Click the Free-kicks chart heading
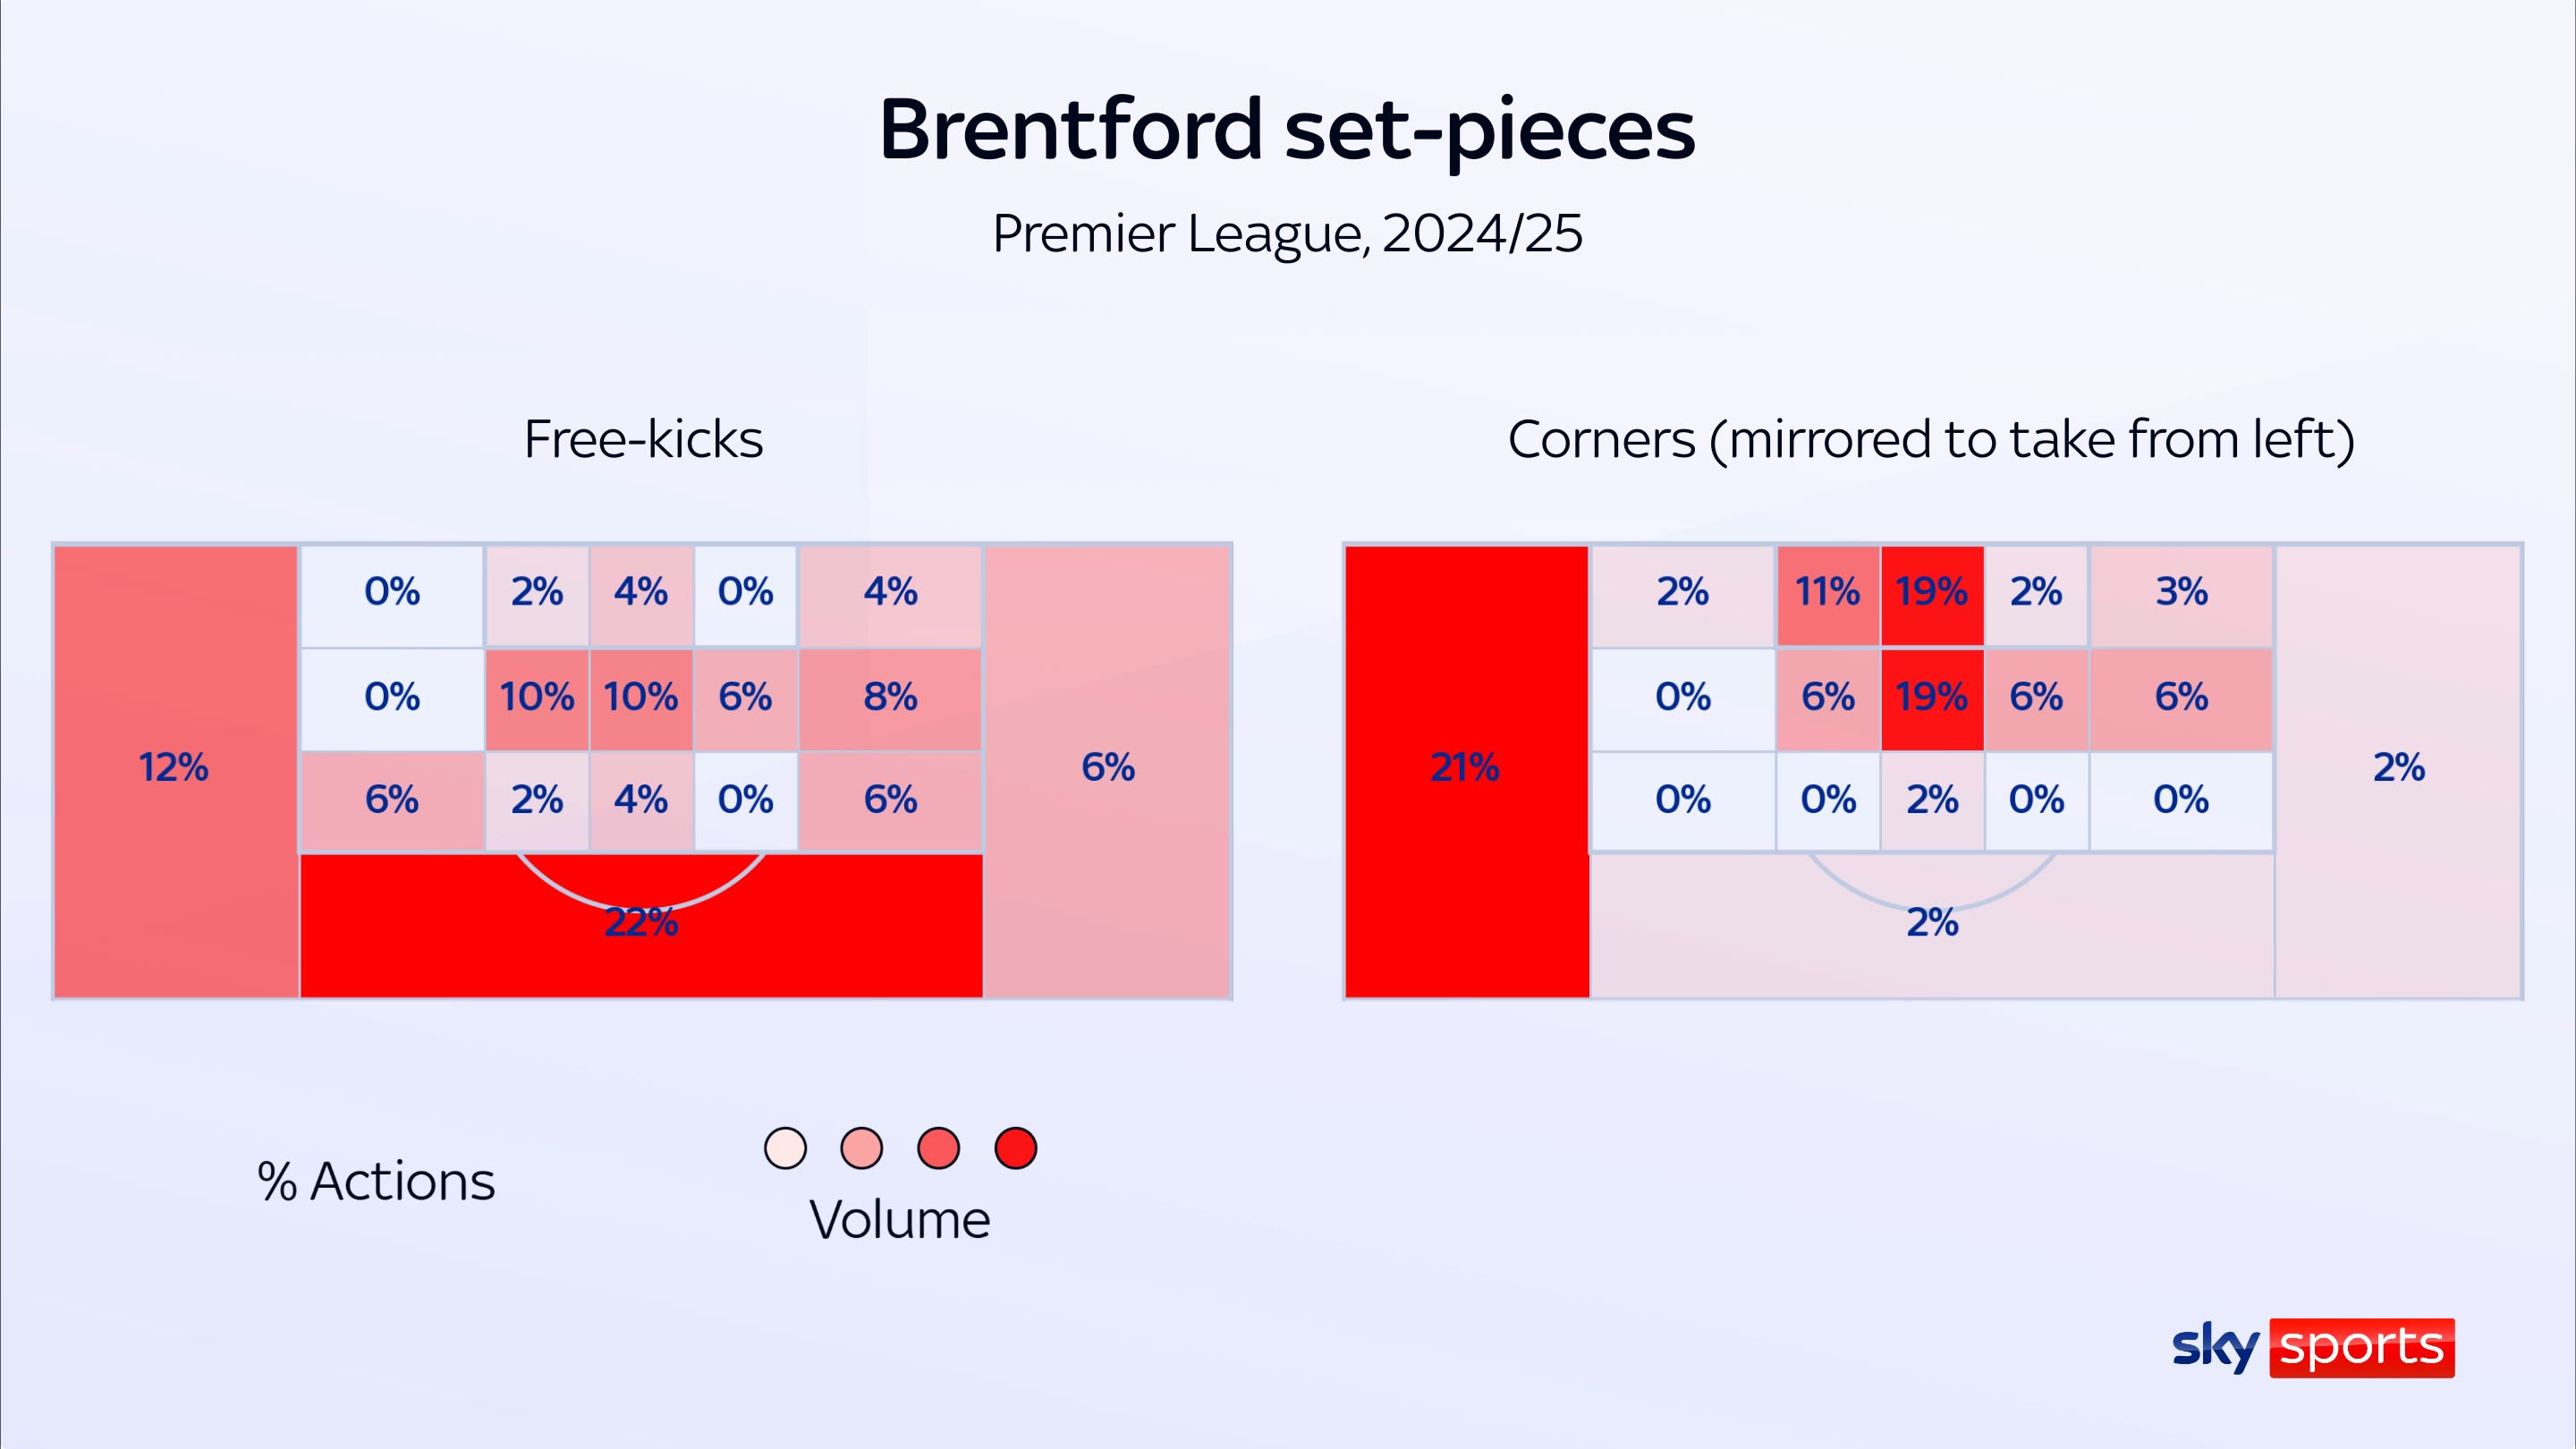 pyautogui.click(x=643, y=439)
